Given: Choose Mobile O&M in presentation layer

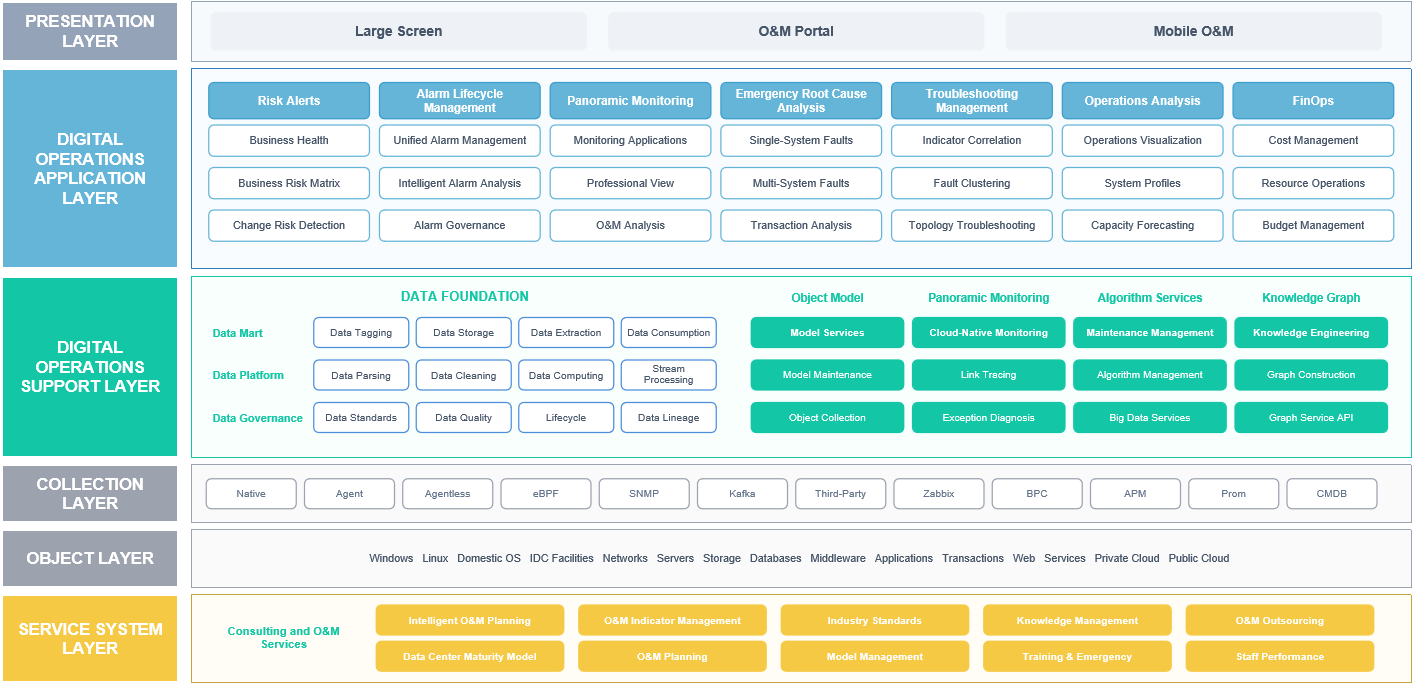Looking at the screenshot, I should coord(1193,31).
